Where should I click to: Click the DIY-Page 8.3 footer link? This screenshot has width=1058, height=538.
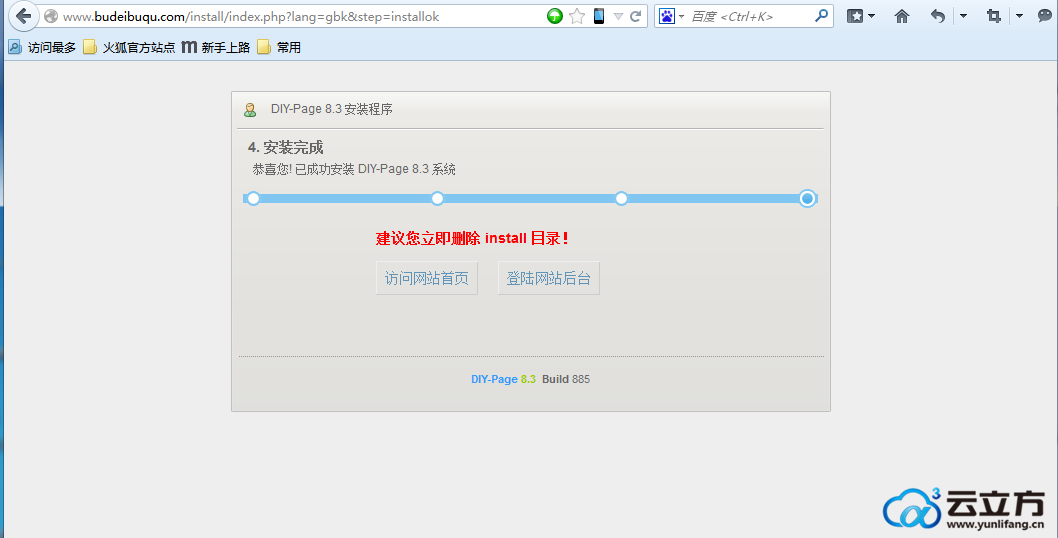pos(503,379)
